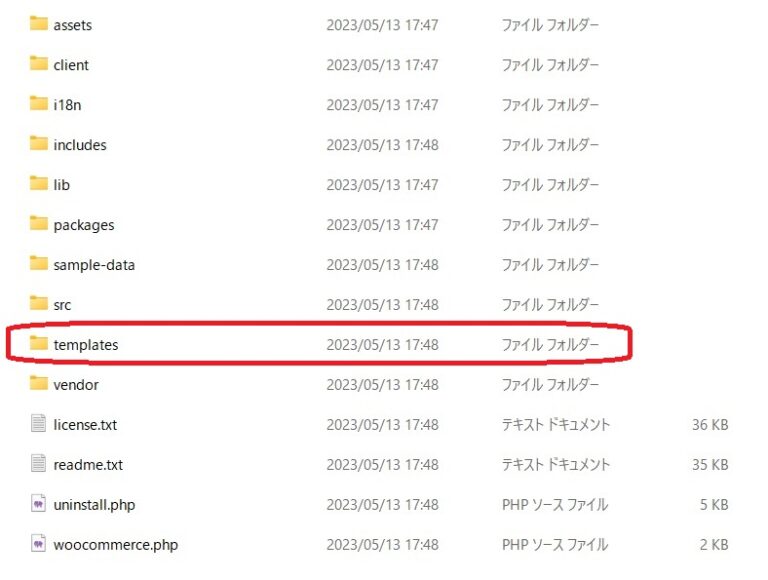This screenshot has height=580, width=768.
Task: Click the templates folder icon
Action: [x=39, y=344]
